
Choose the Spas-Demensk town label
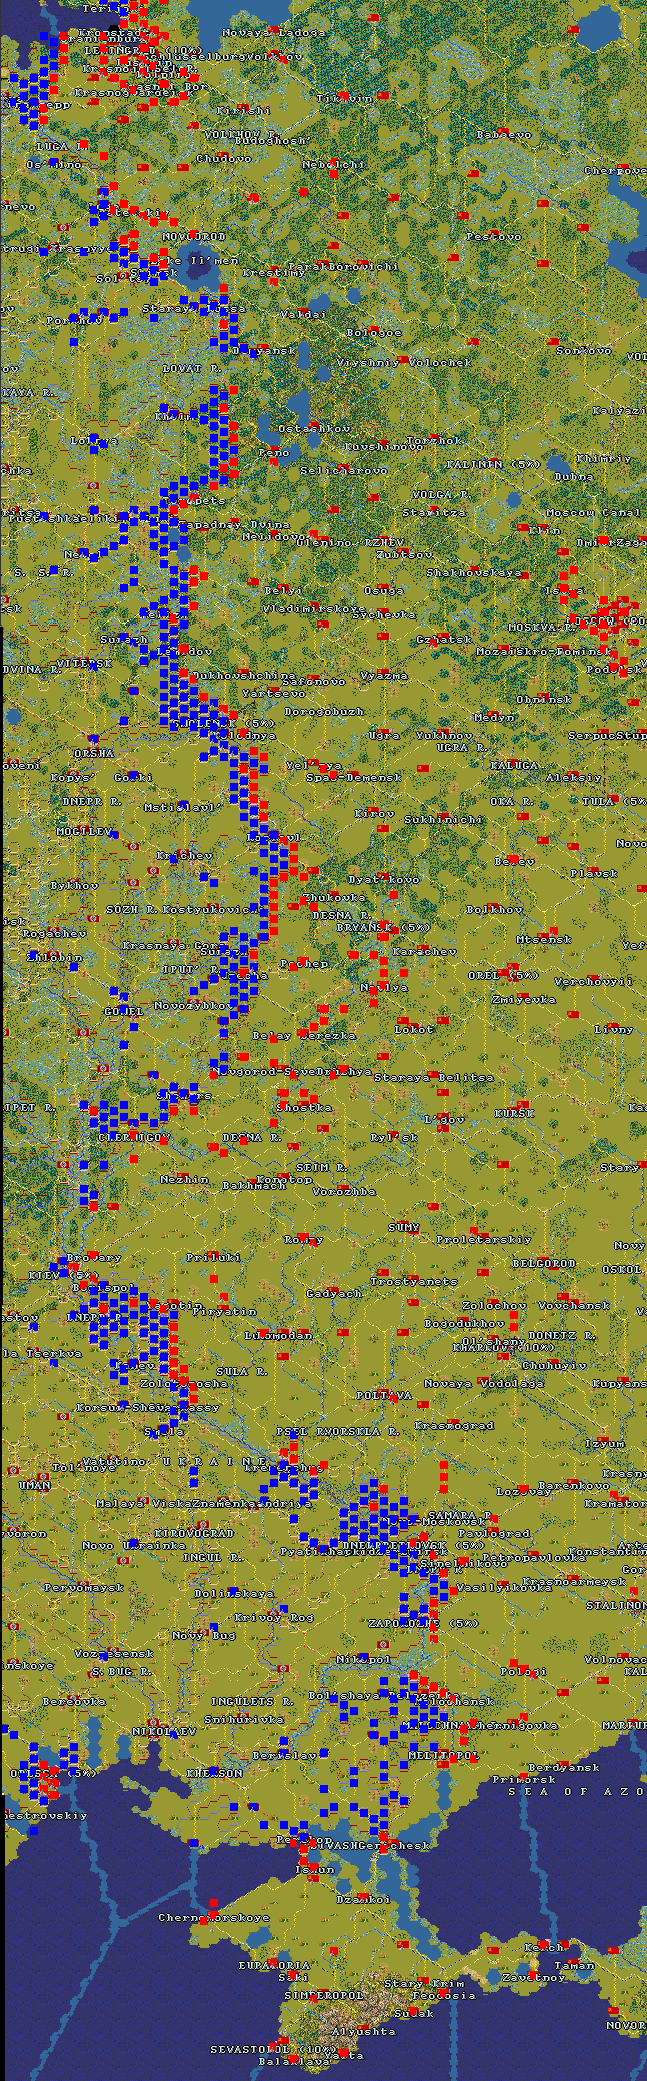click(353, 777)
